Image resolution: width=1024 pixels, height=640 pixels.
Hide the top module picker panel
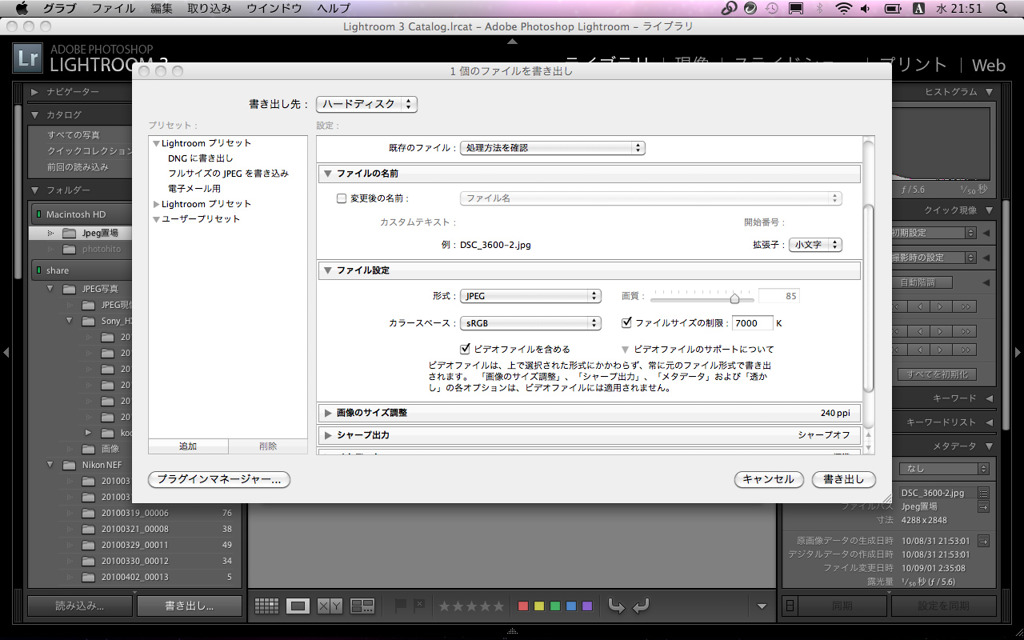pyautogui.click(x=513, y=41)
